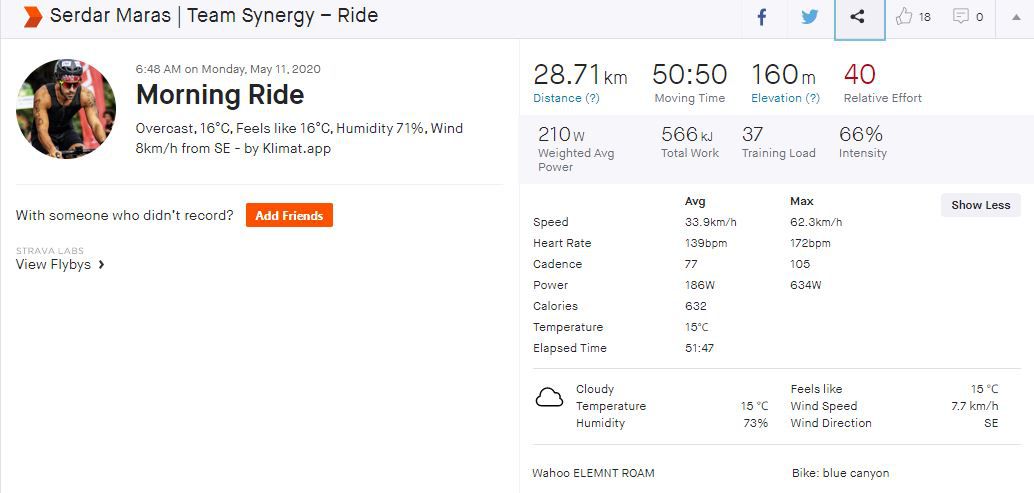Click the Morning Ride title

[220, 95]
